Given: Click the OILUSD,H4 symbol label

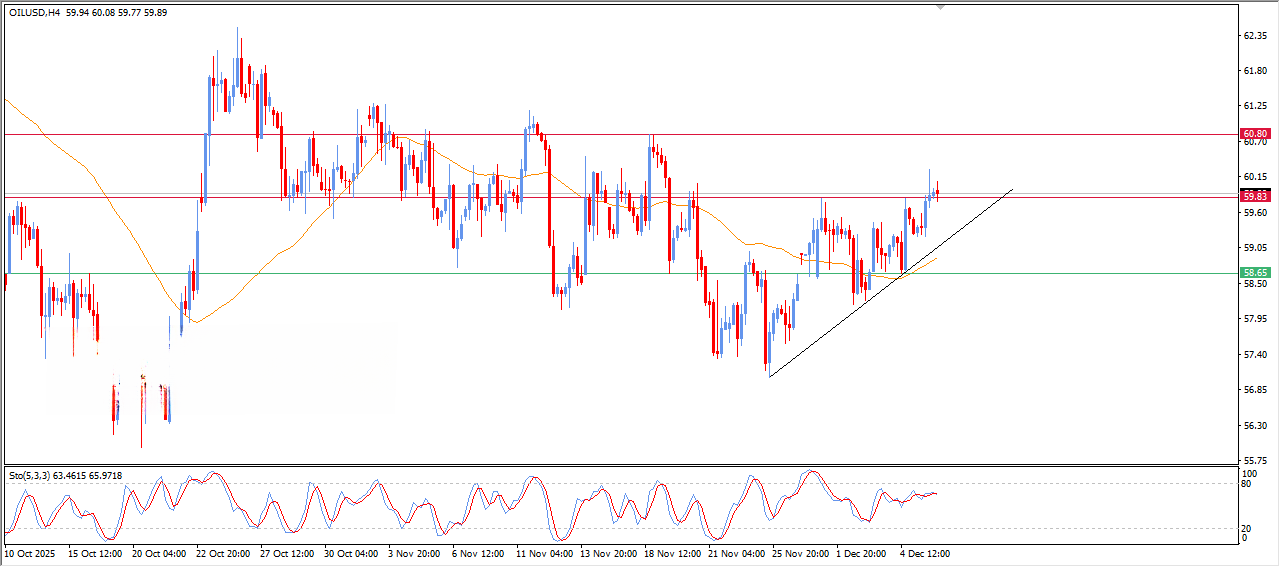Looking at the screenshot, I should pyautogui.click(x=35, y=12).
